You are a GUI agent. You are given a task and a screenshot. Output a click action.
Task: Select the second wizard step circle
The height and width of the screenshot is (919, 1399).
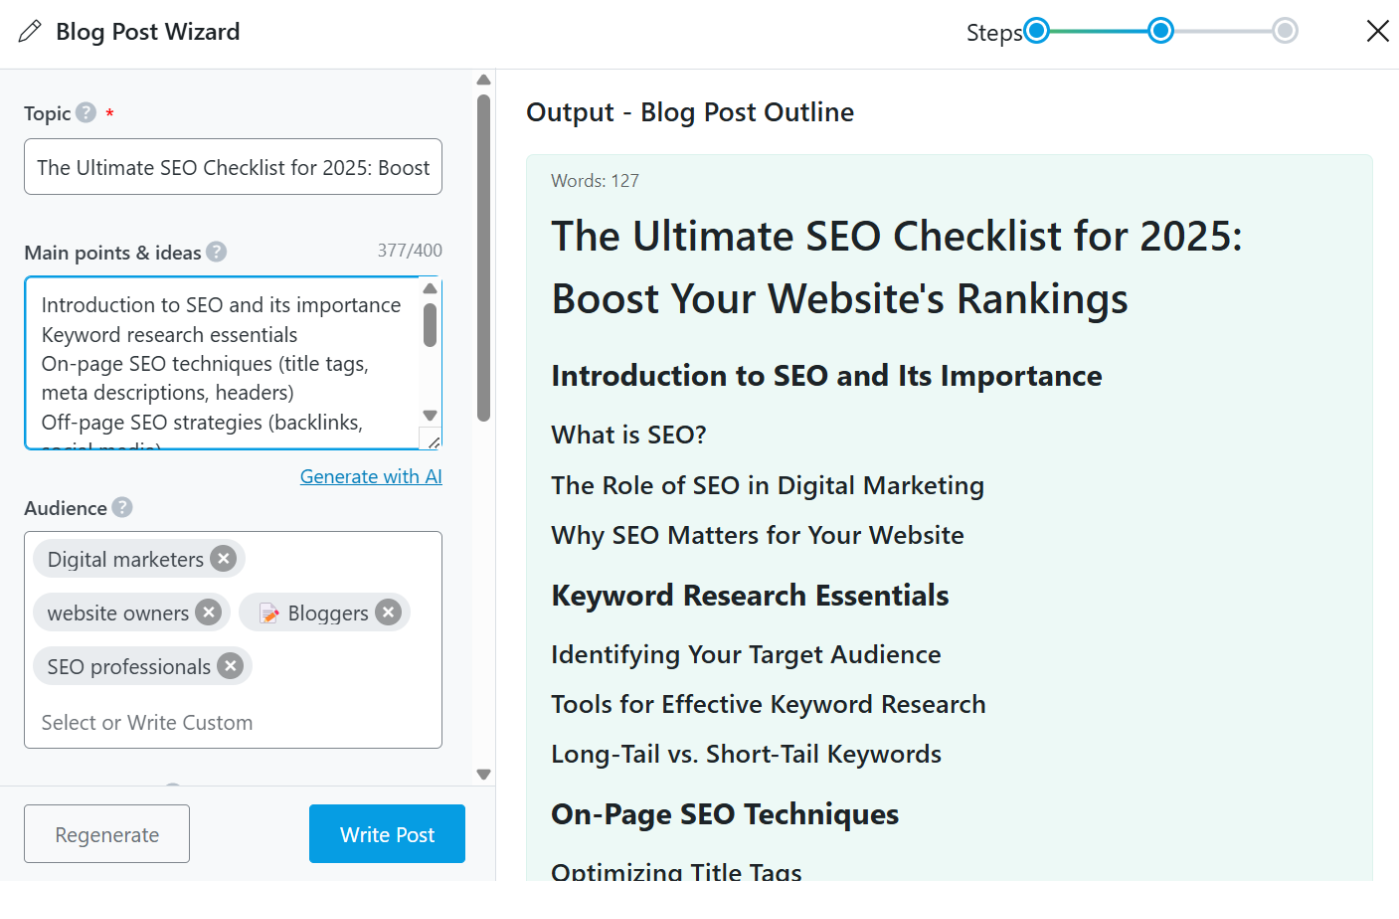[x=1160, y=32]
